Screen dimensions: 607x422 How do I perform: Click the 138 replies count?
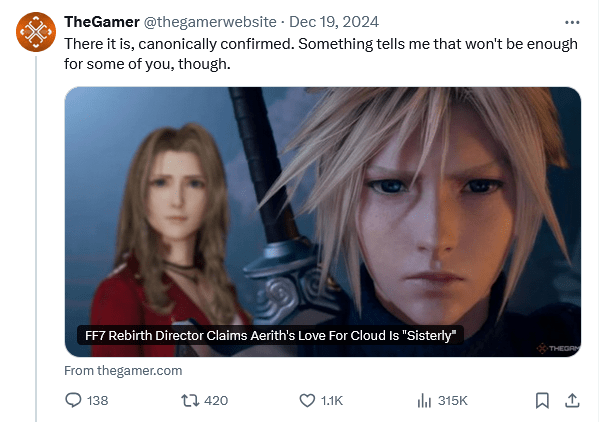coord(98,400)
